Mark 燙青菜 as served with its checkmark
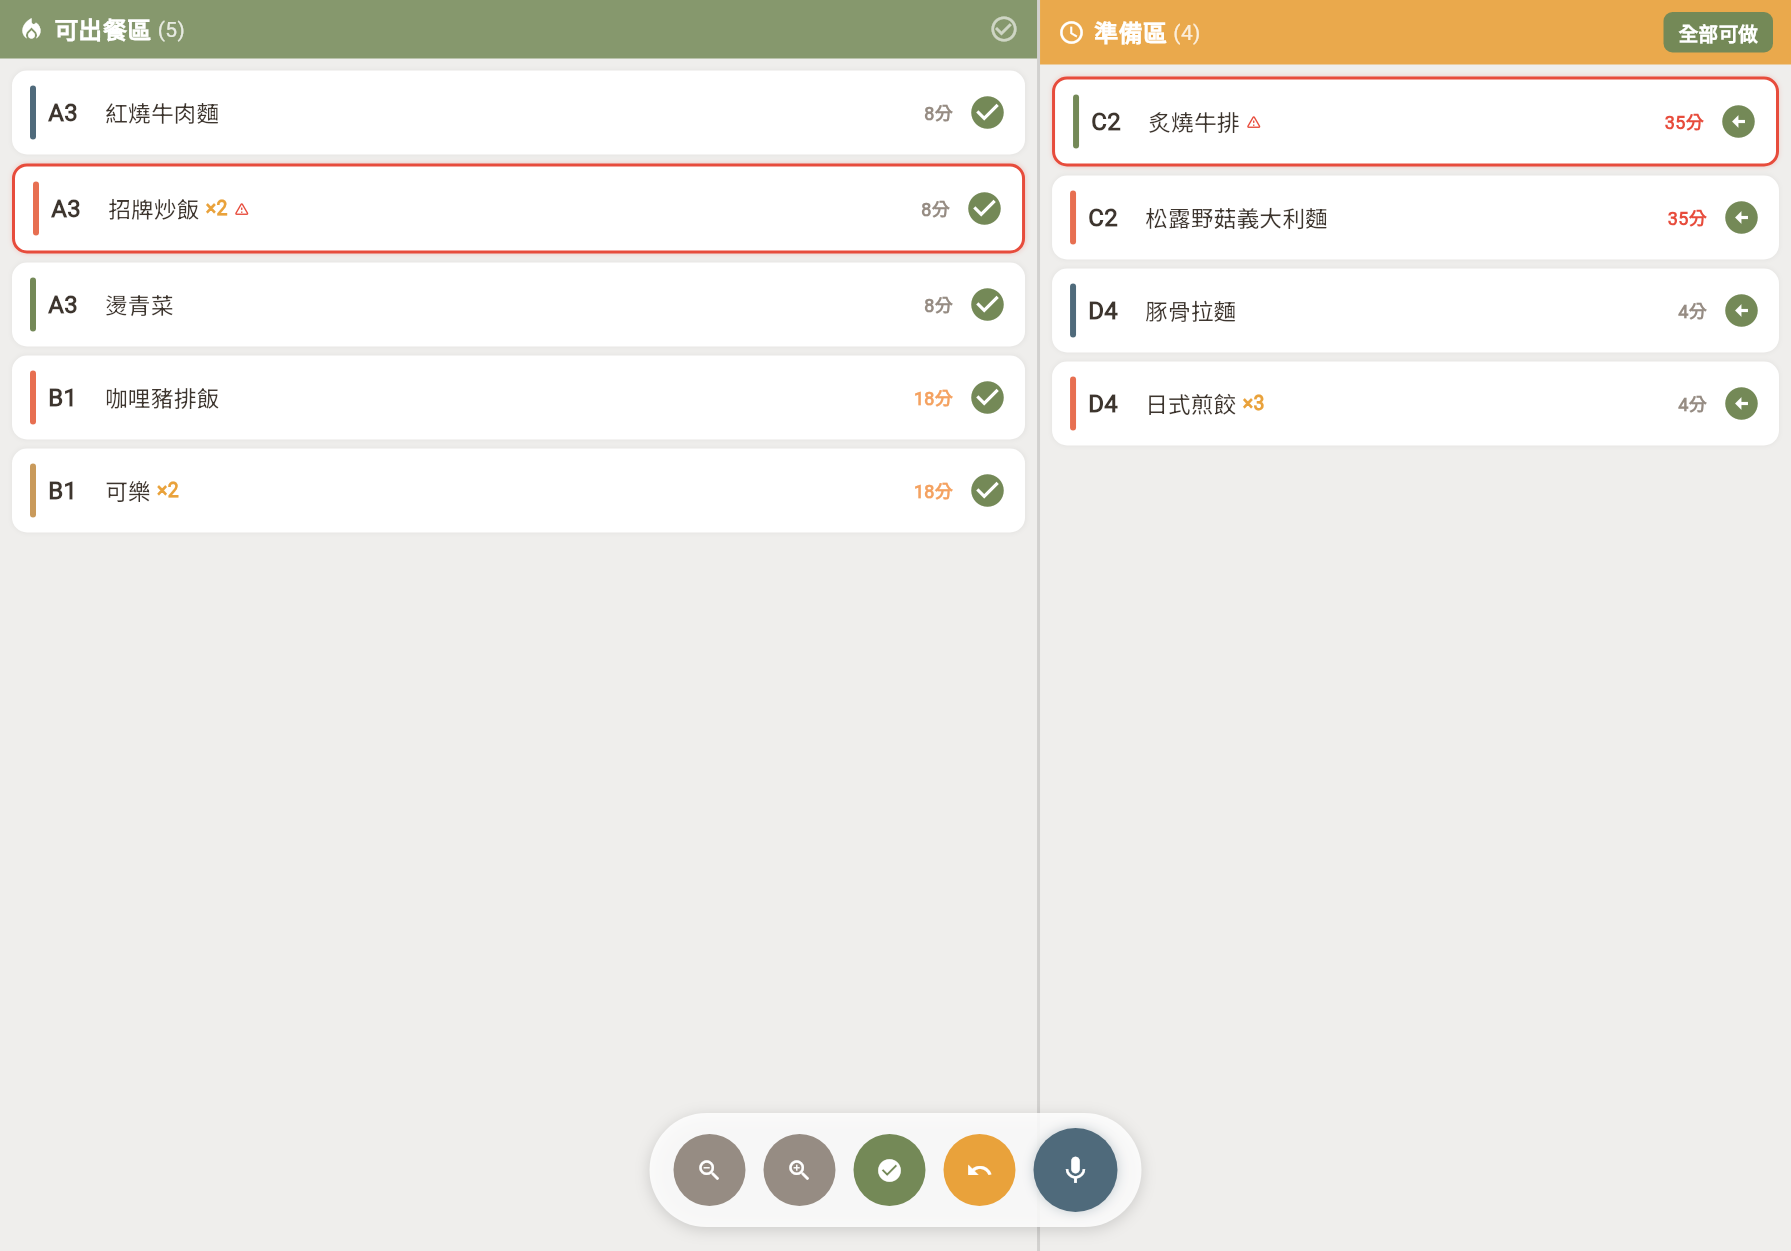Viewport: 1791px width, 1251px height. pyautogui.click(x=987, y=305)
